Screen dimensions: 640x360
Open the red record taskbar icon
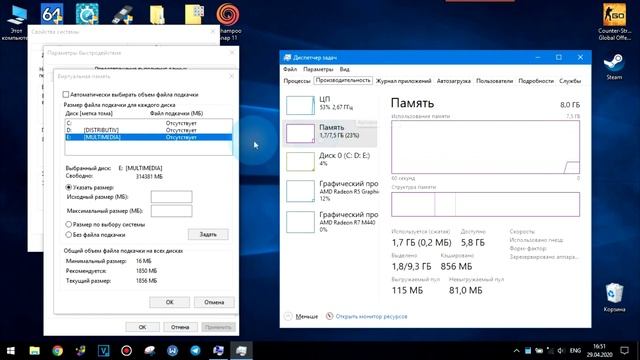point(126,351)
